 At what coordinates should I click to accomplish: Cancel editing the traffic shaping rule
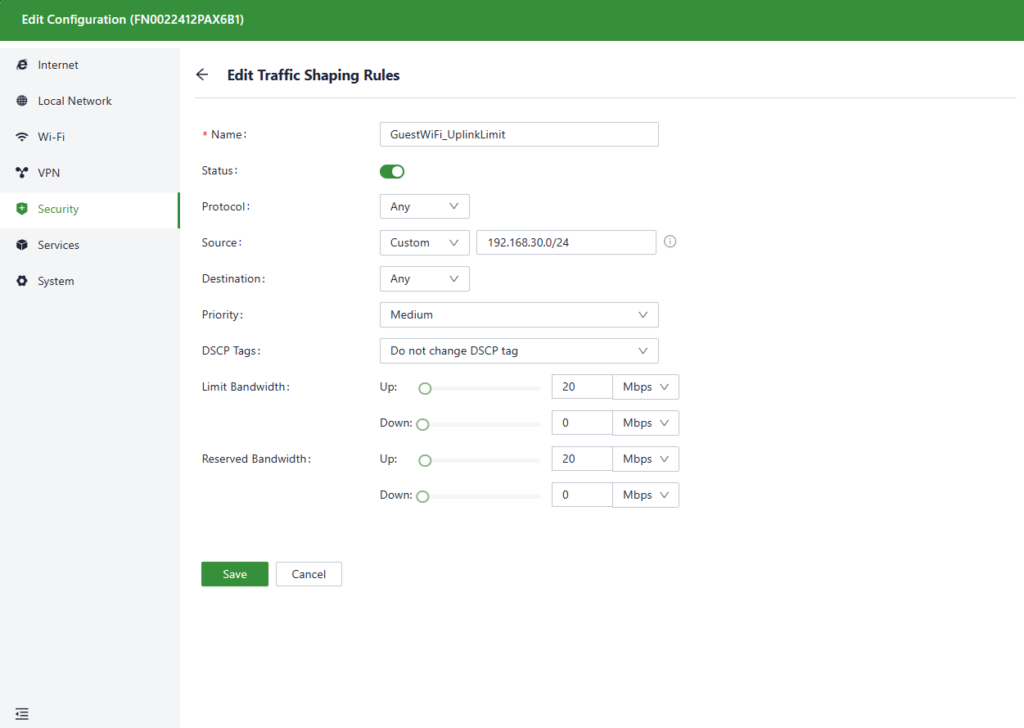click(309, 574)
